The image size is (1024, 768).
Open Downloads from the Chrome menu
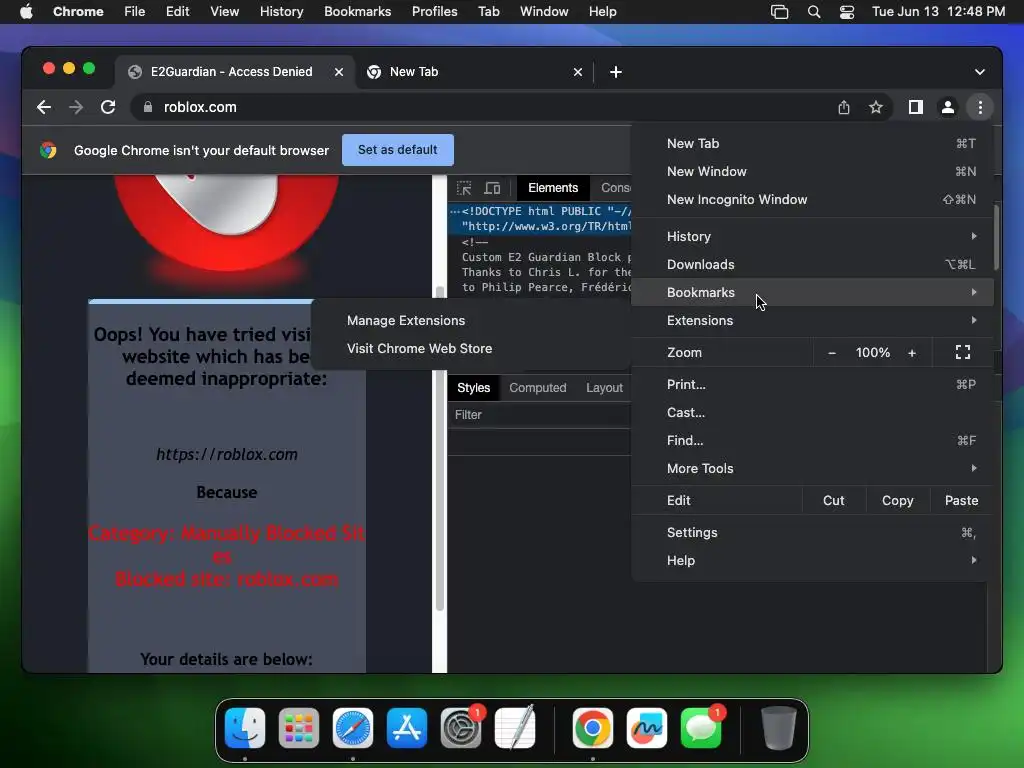pos(812,264)
